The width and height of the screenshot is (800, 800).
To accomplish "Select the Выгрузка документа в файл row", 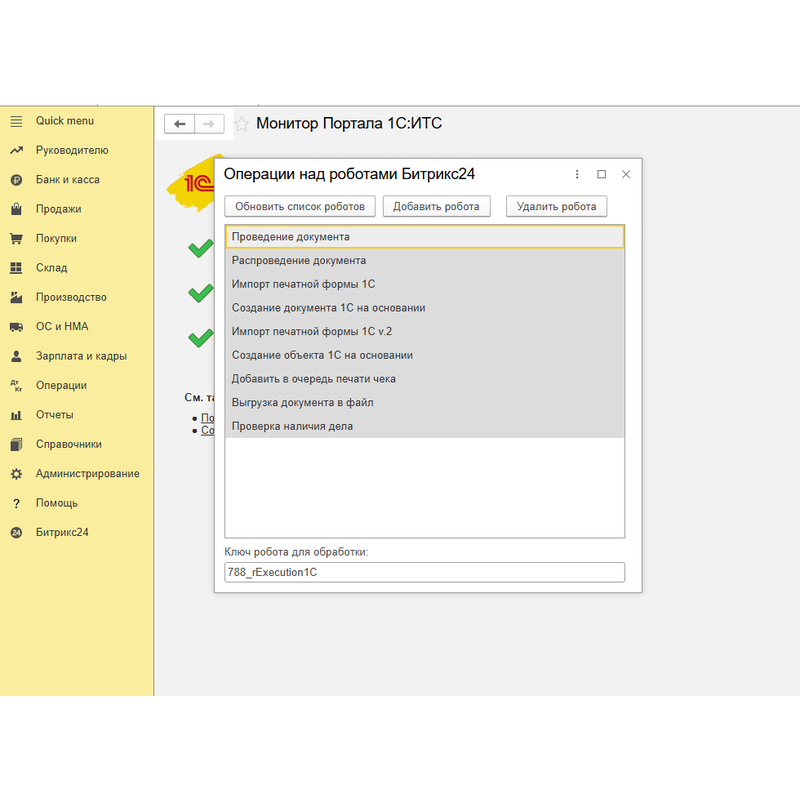I will coord(424,403).
